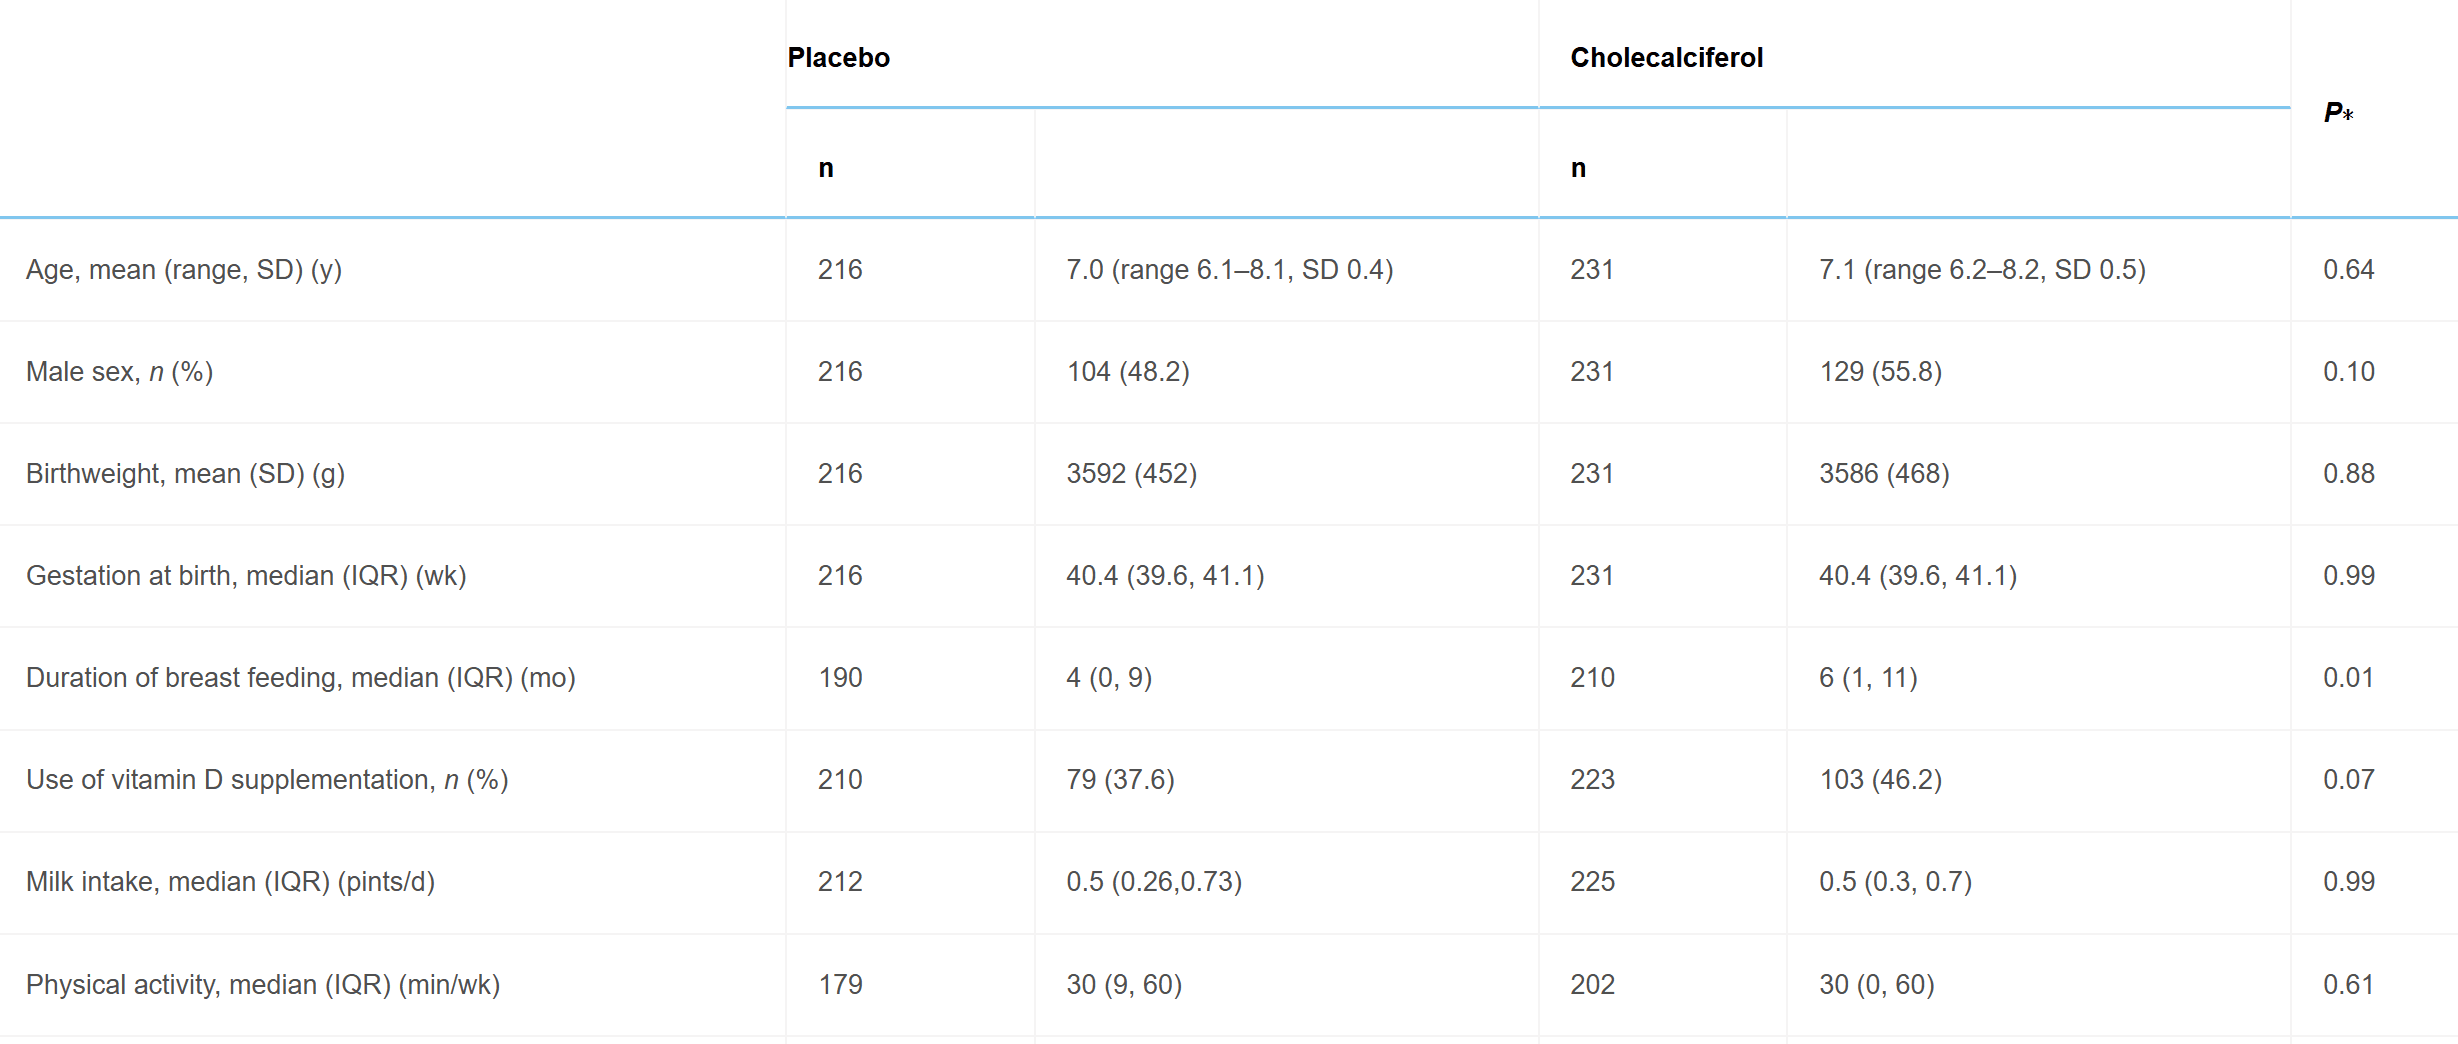This screenshot has height=1044, width=2458.
Task: Click the P value 0.07 cell
Action: pyautogui.click(x=2348, y=780)
